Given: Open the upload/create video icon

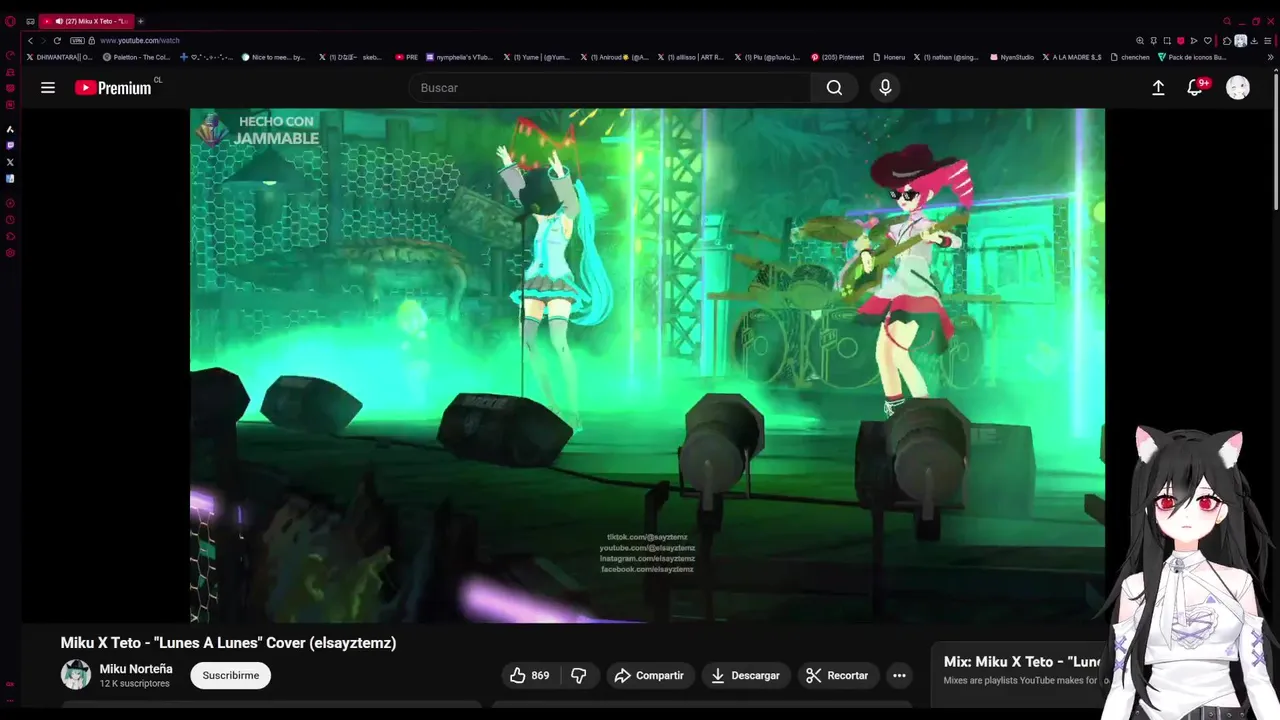Looking at the screenshot, I should [x=1158, y=88].
